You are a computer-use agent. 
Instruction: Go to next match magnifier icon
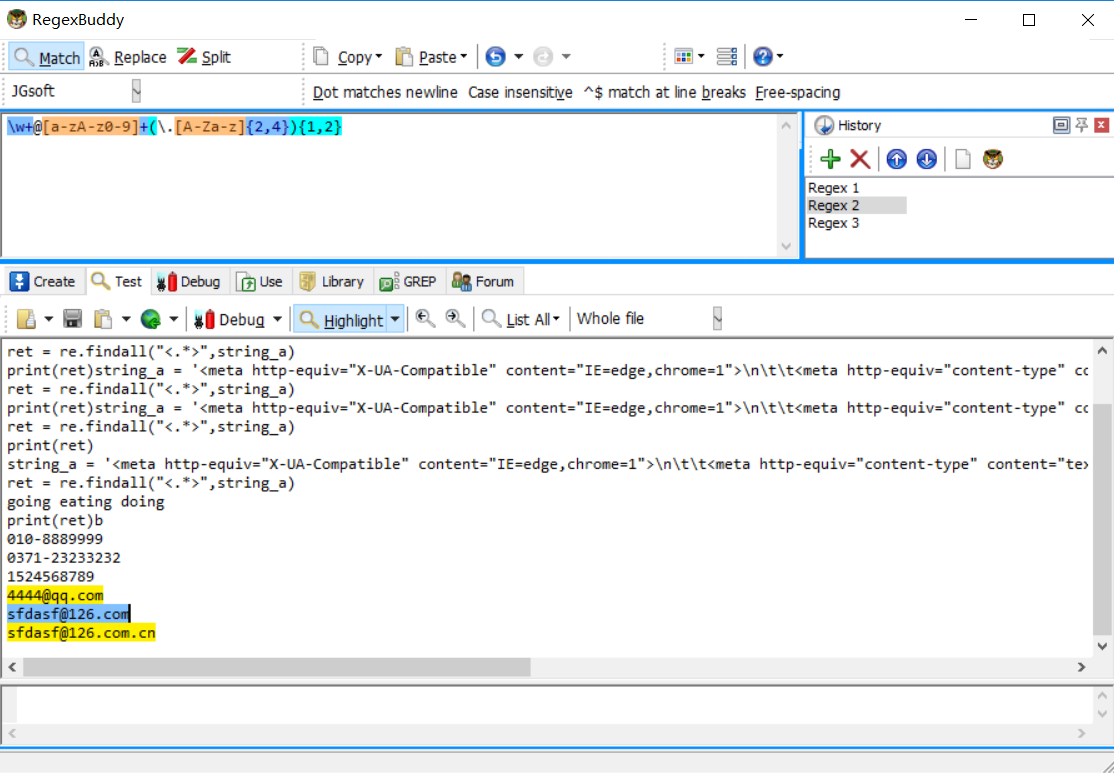pyautogui.click(x=455, y=318)
